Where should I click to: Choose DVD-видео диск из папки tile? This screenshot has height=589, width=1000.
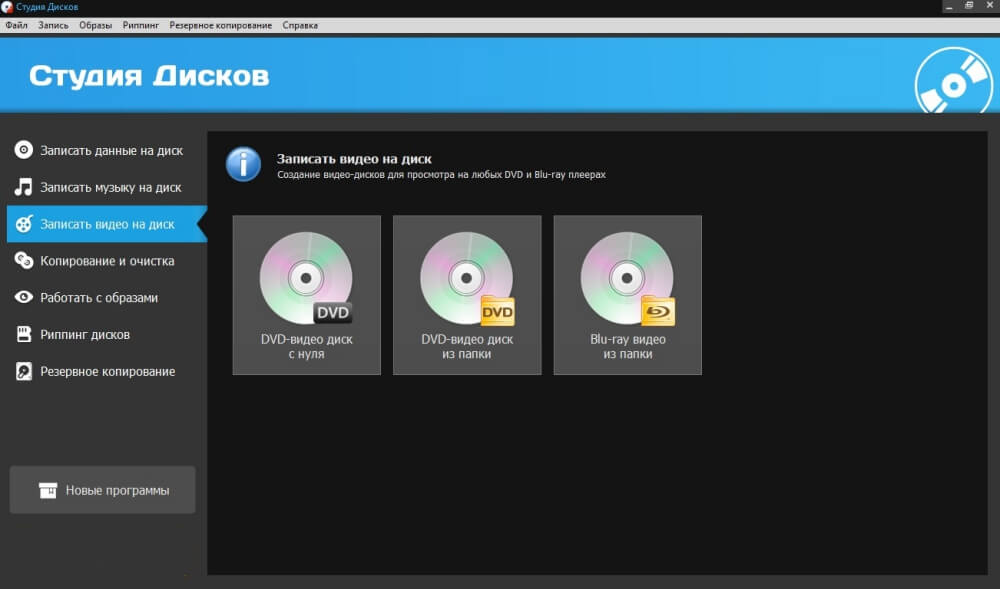click(x=467, y=295)
